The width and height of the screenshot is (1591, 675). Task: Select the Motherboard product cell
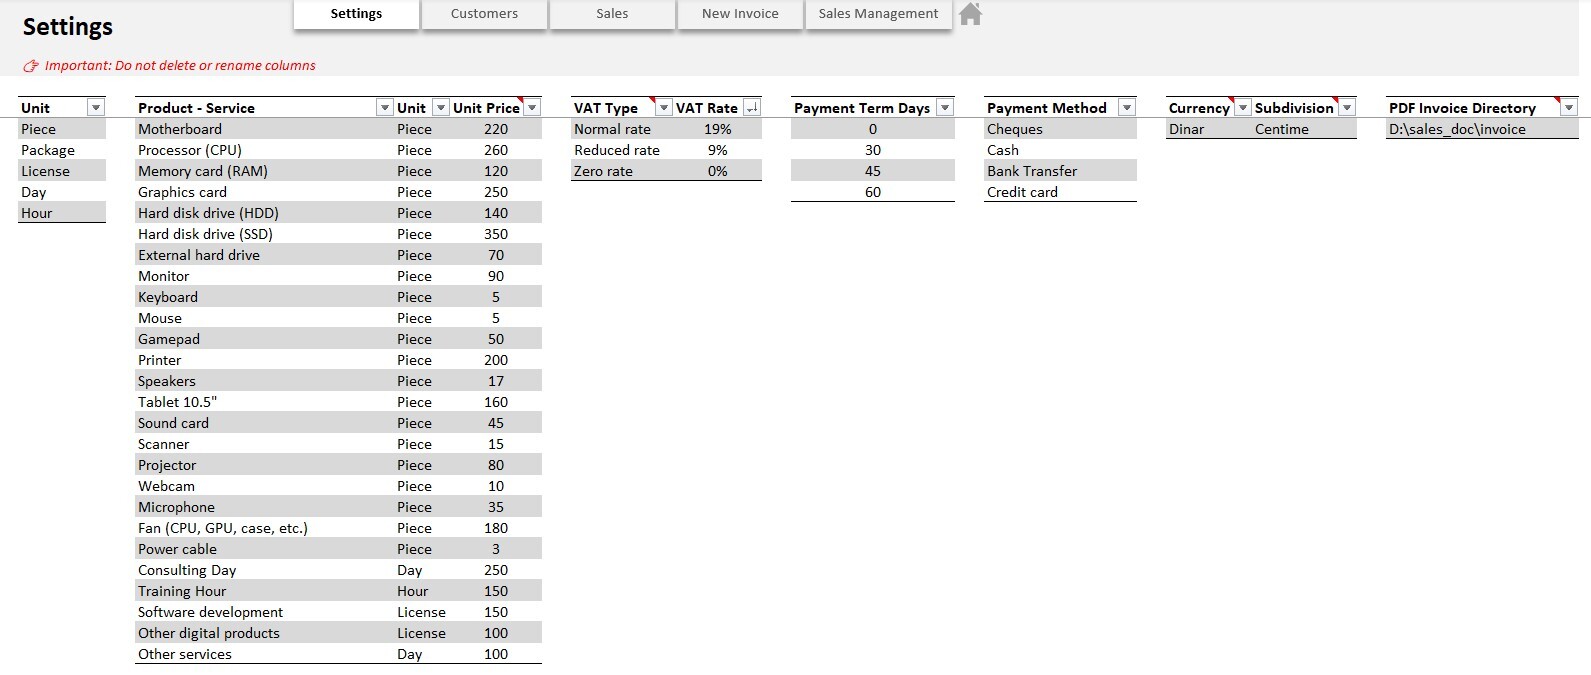point(265,129)
